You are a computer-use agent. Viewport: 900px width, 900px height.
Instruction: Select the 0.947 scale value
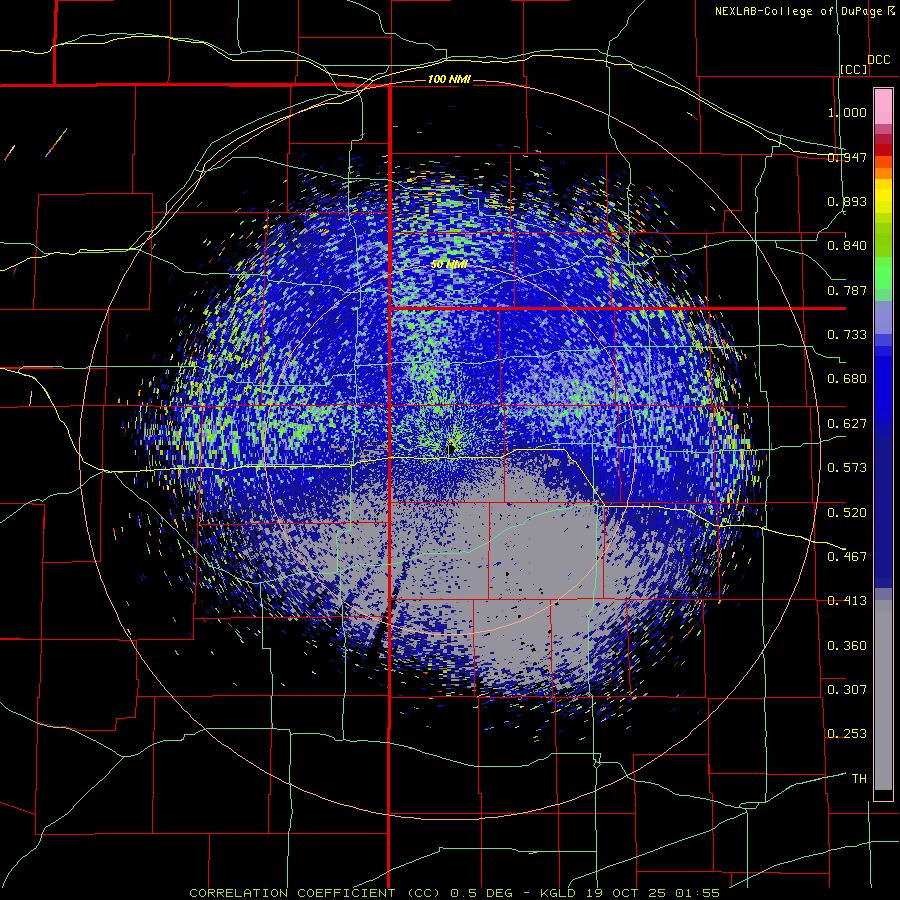[x=847, y=157]
